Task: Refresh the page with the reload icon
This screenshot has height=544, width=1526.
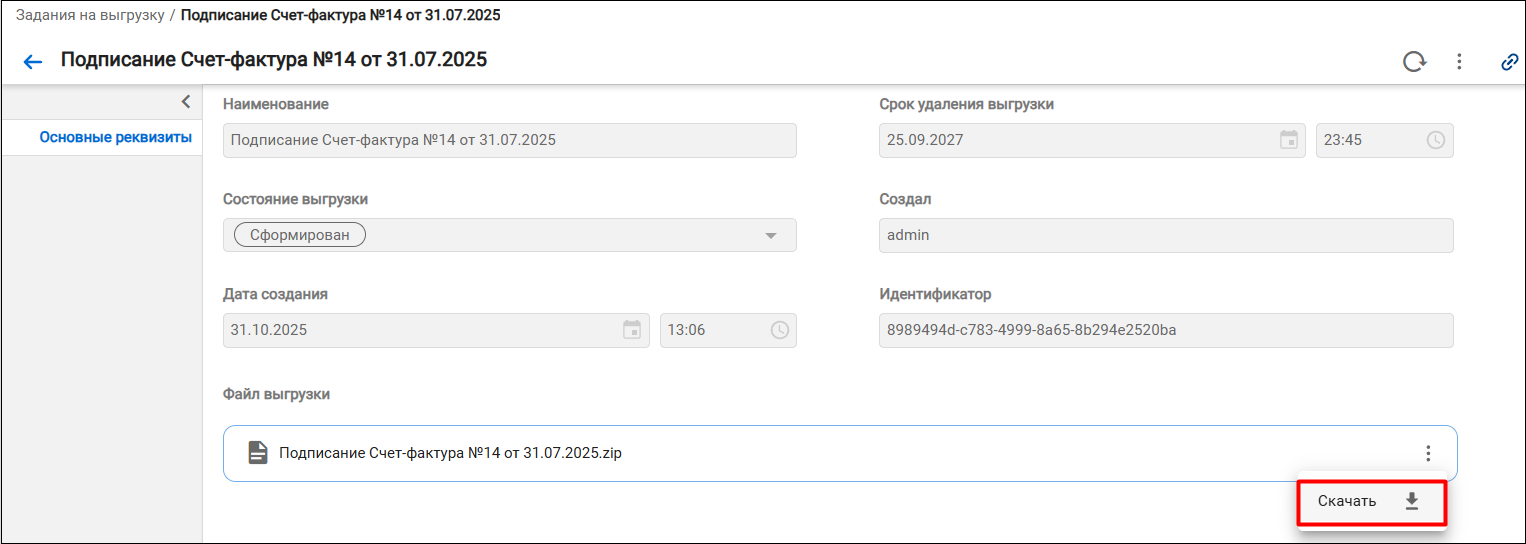Action: point(1414,62)
